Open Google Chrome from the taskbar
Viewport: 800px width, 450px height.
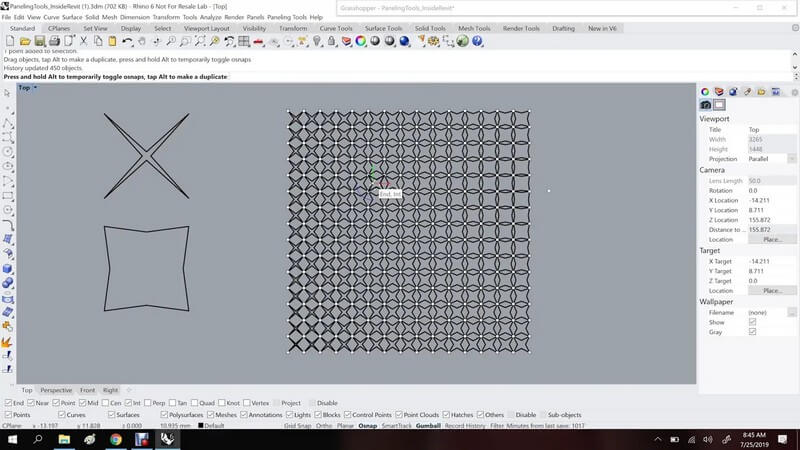116,438
